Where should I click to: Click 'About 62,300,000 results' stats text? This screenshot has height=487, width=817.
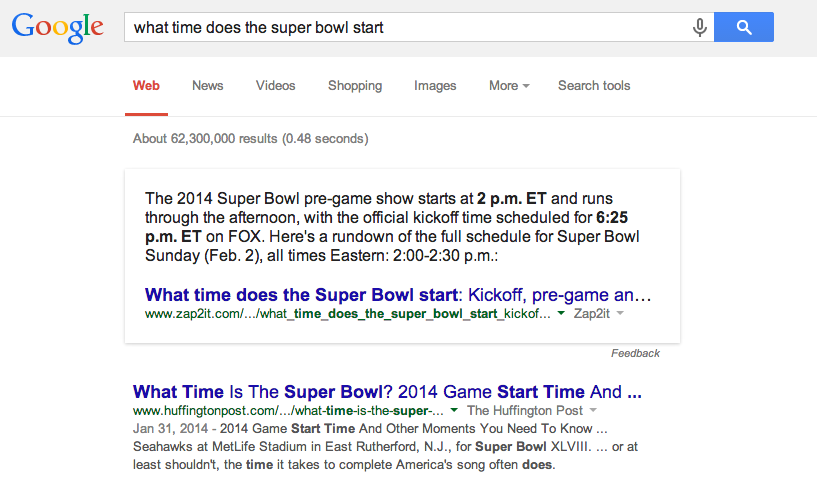(x=251, y=139)
